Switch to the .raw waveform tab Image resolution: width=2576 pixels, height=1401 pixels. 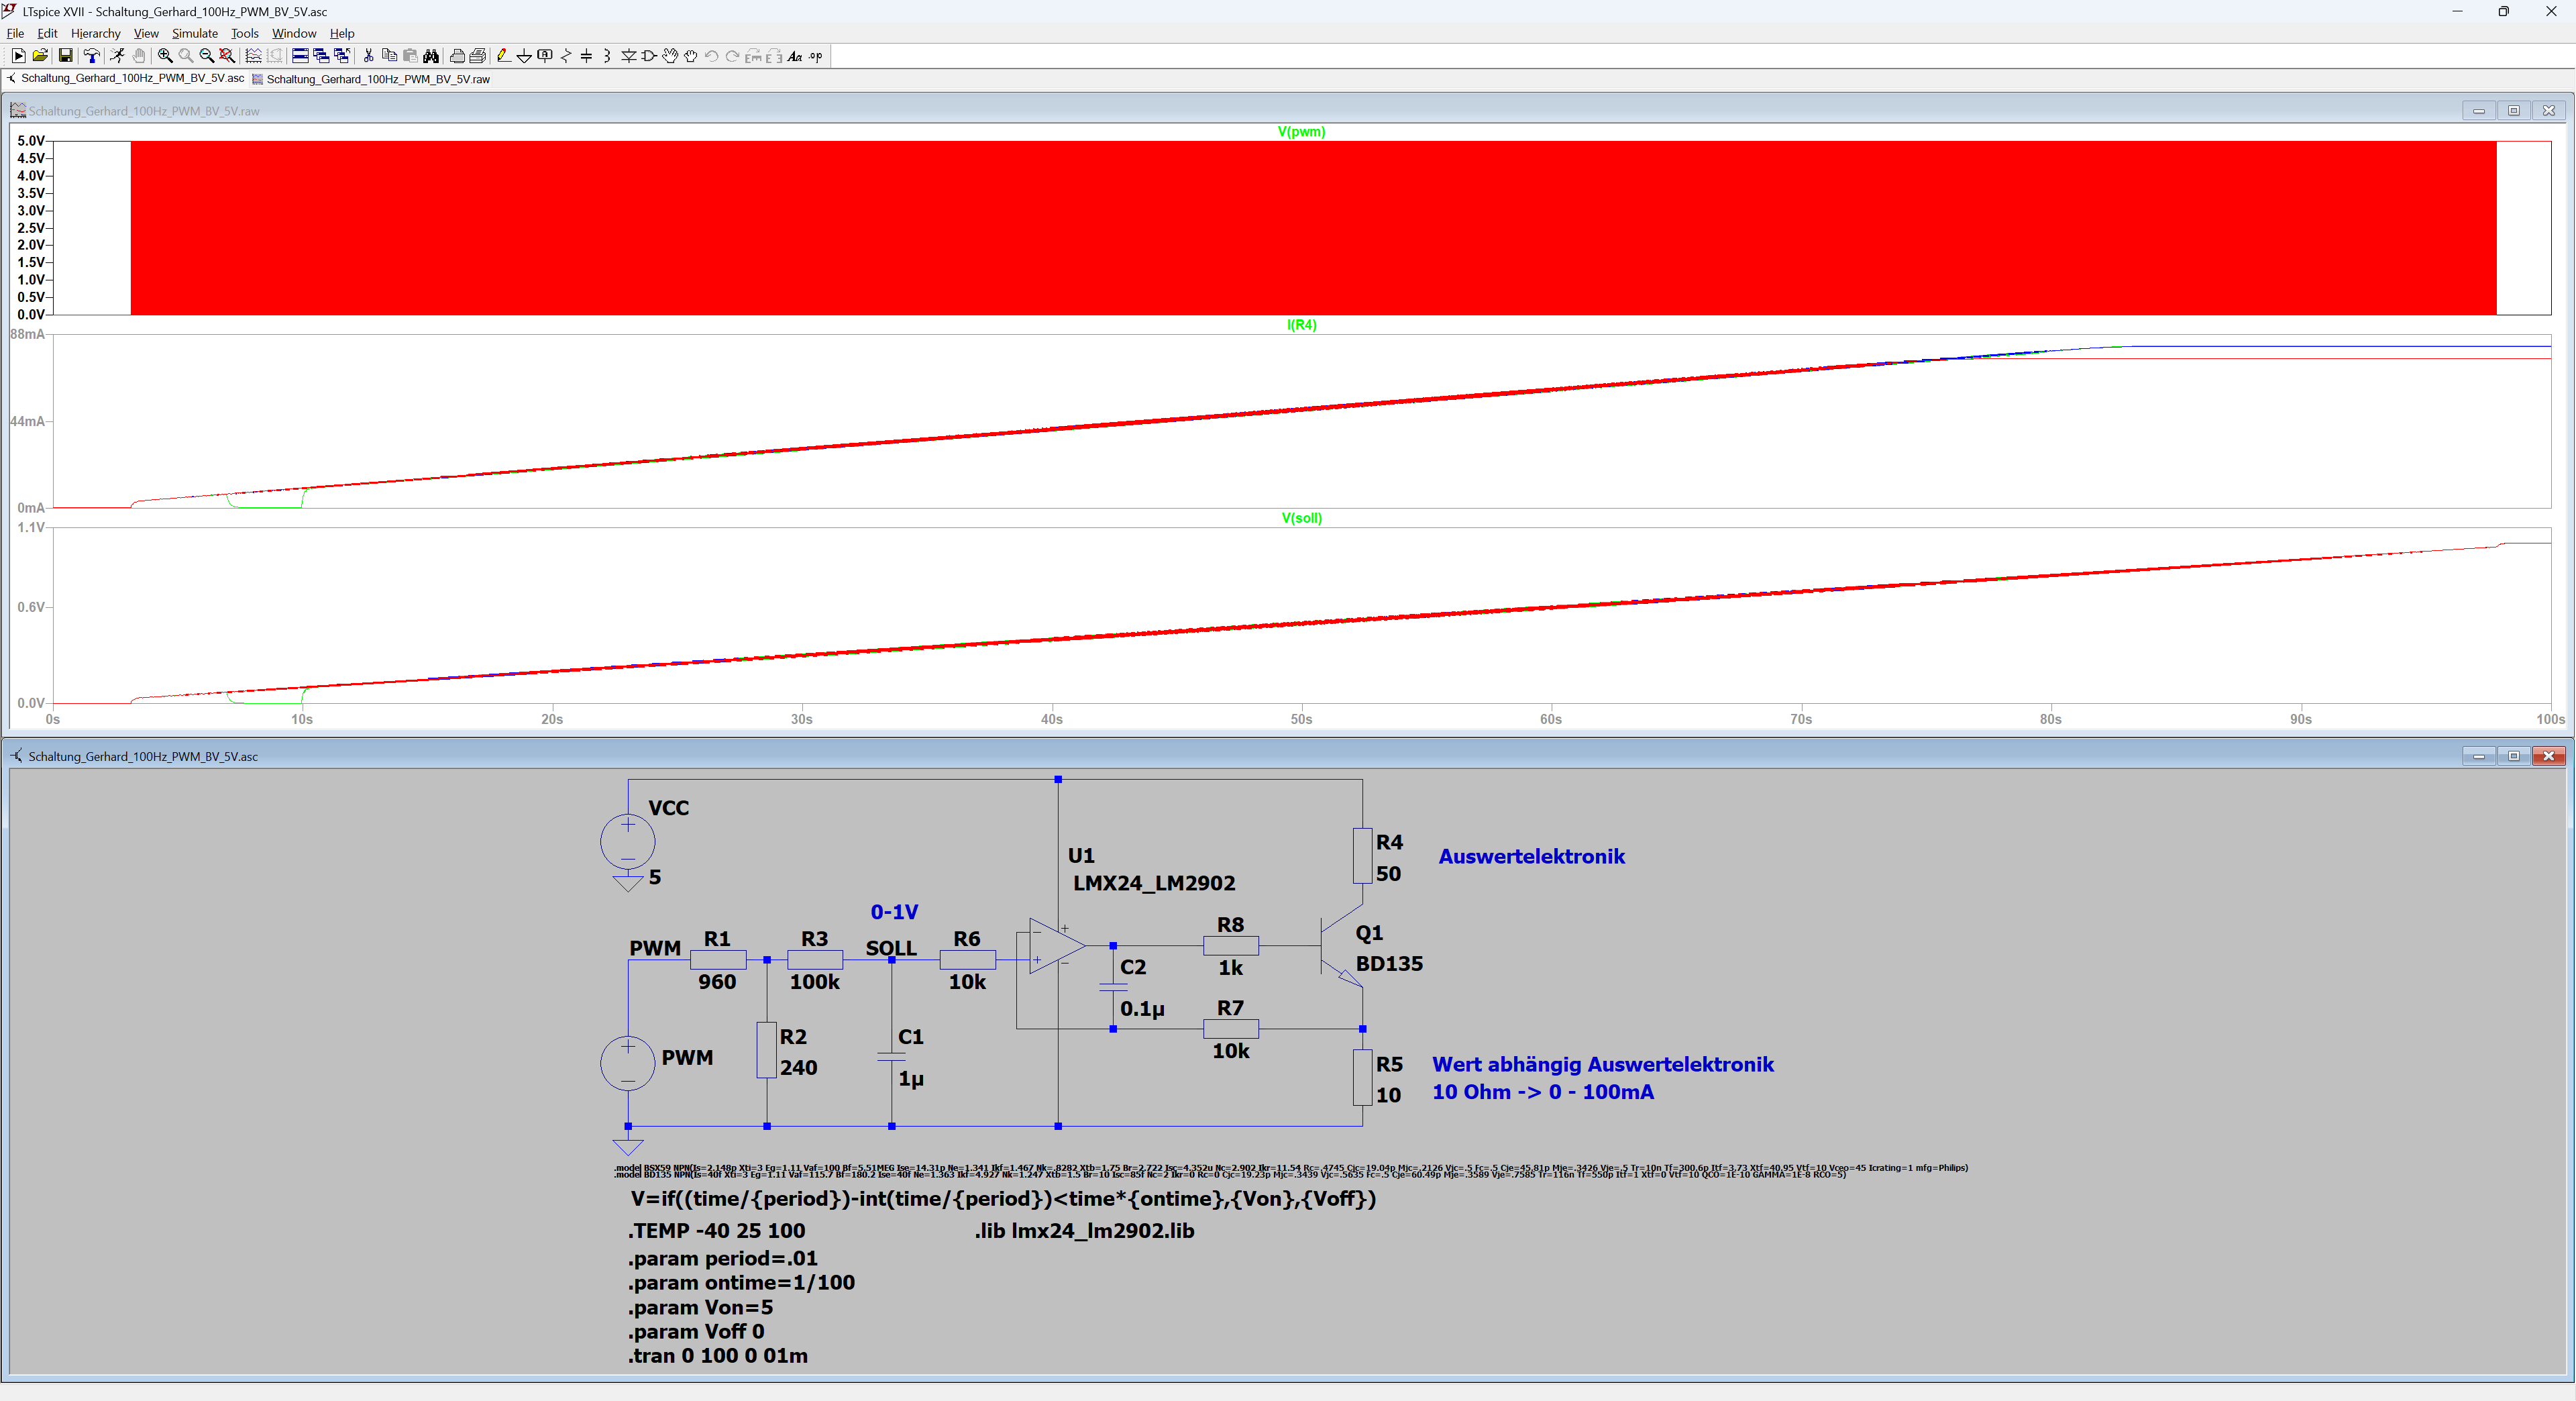(x=377, y=79)
